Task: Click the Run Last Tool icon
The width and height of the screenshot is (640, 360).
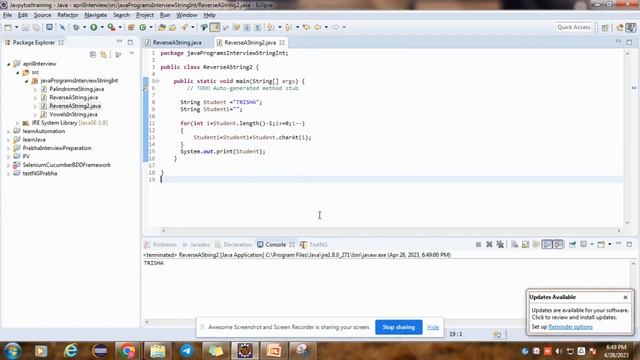Action: coord(111,27)
